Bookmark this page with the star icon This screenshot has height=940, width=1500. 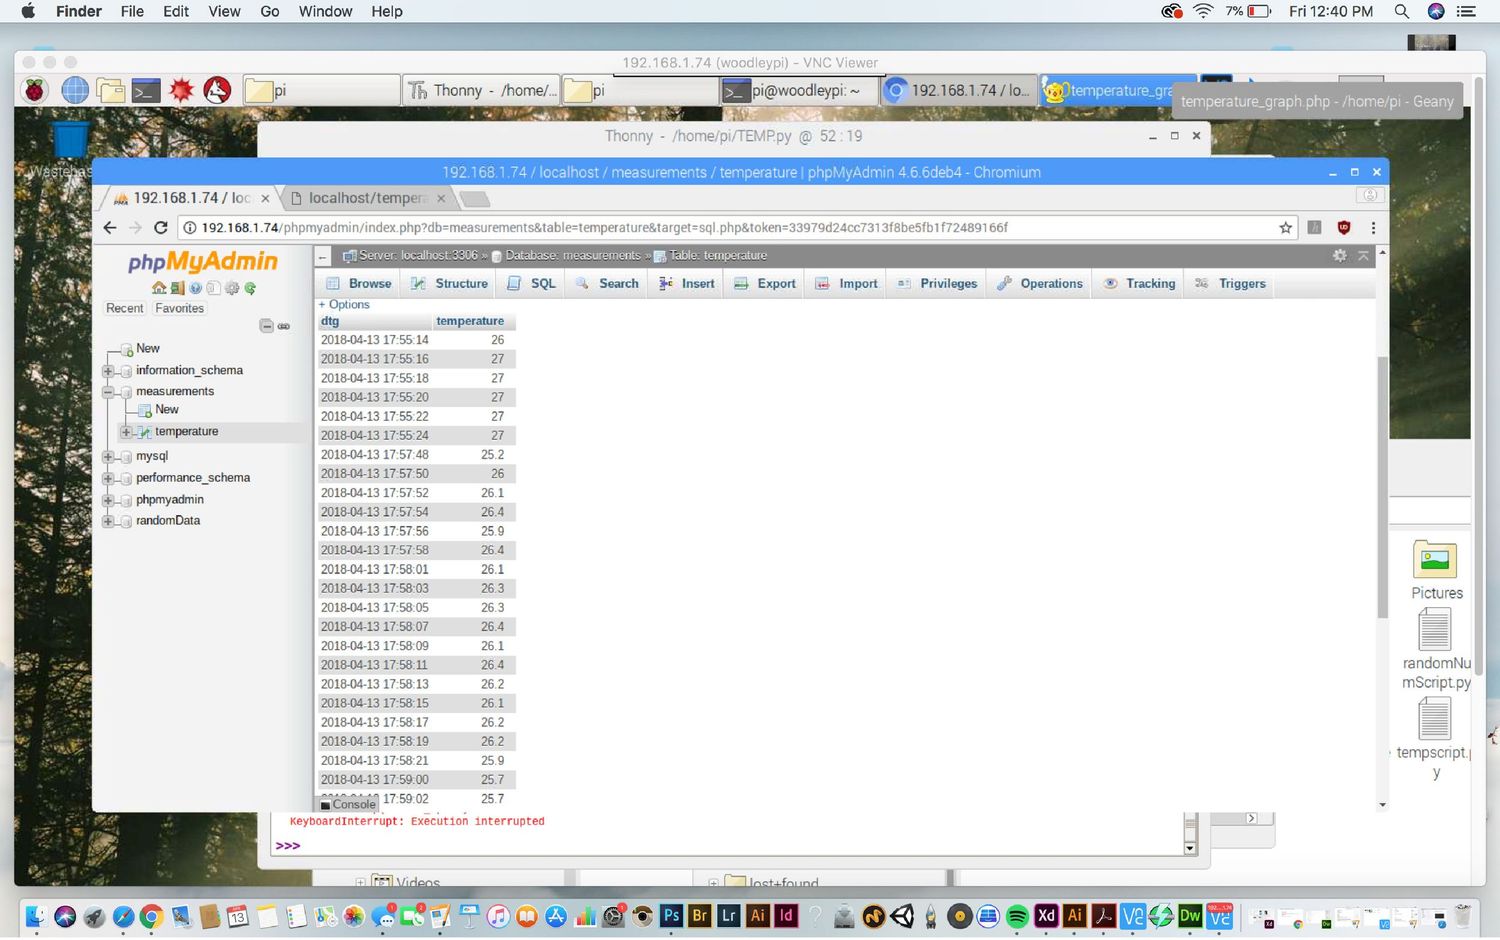(x=1286, y=228)
